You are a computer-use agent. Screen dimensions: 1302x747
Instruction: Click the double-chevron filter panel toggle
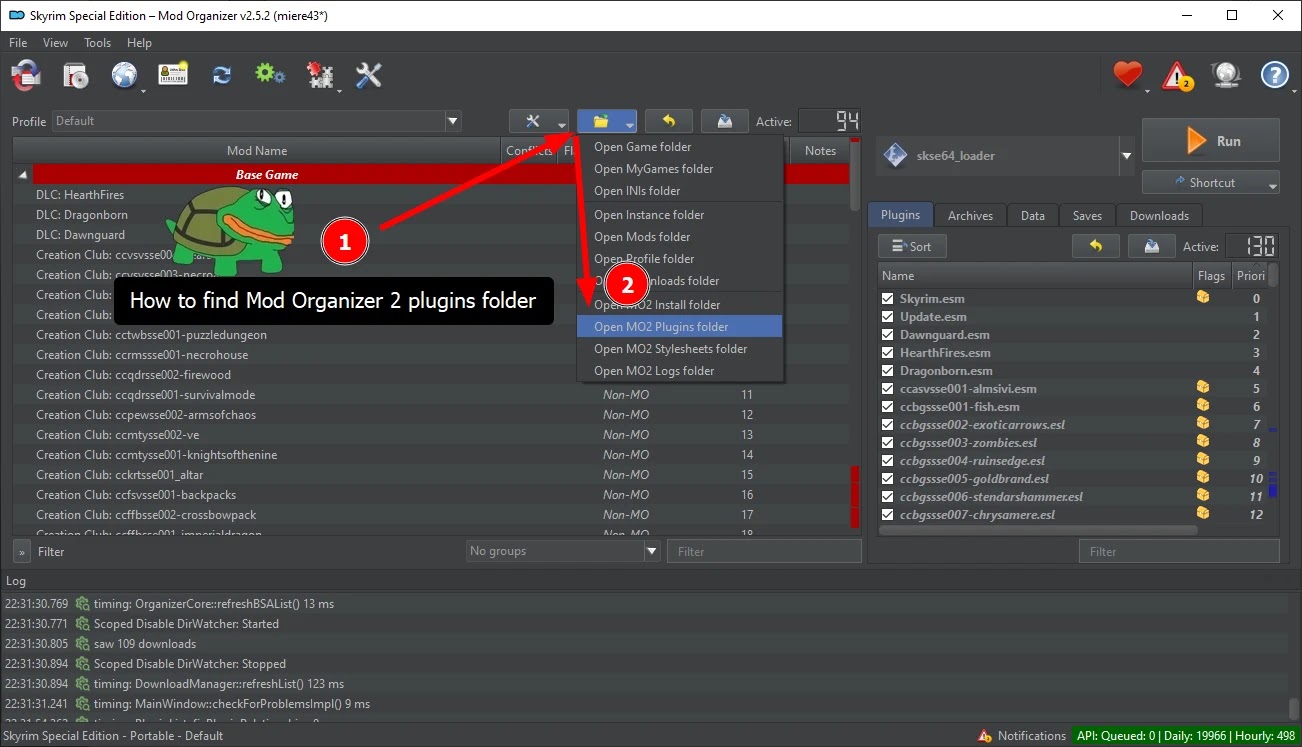click(x=22, y=551)
